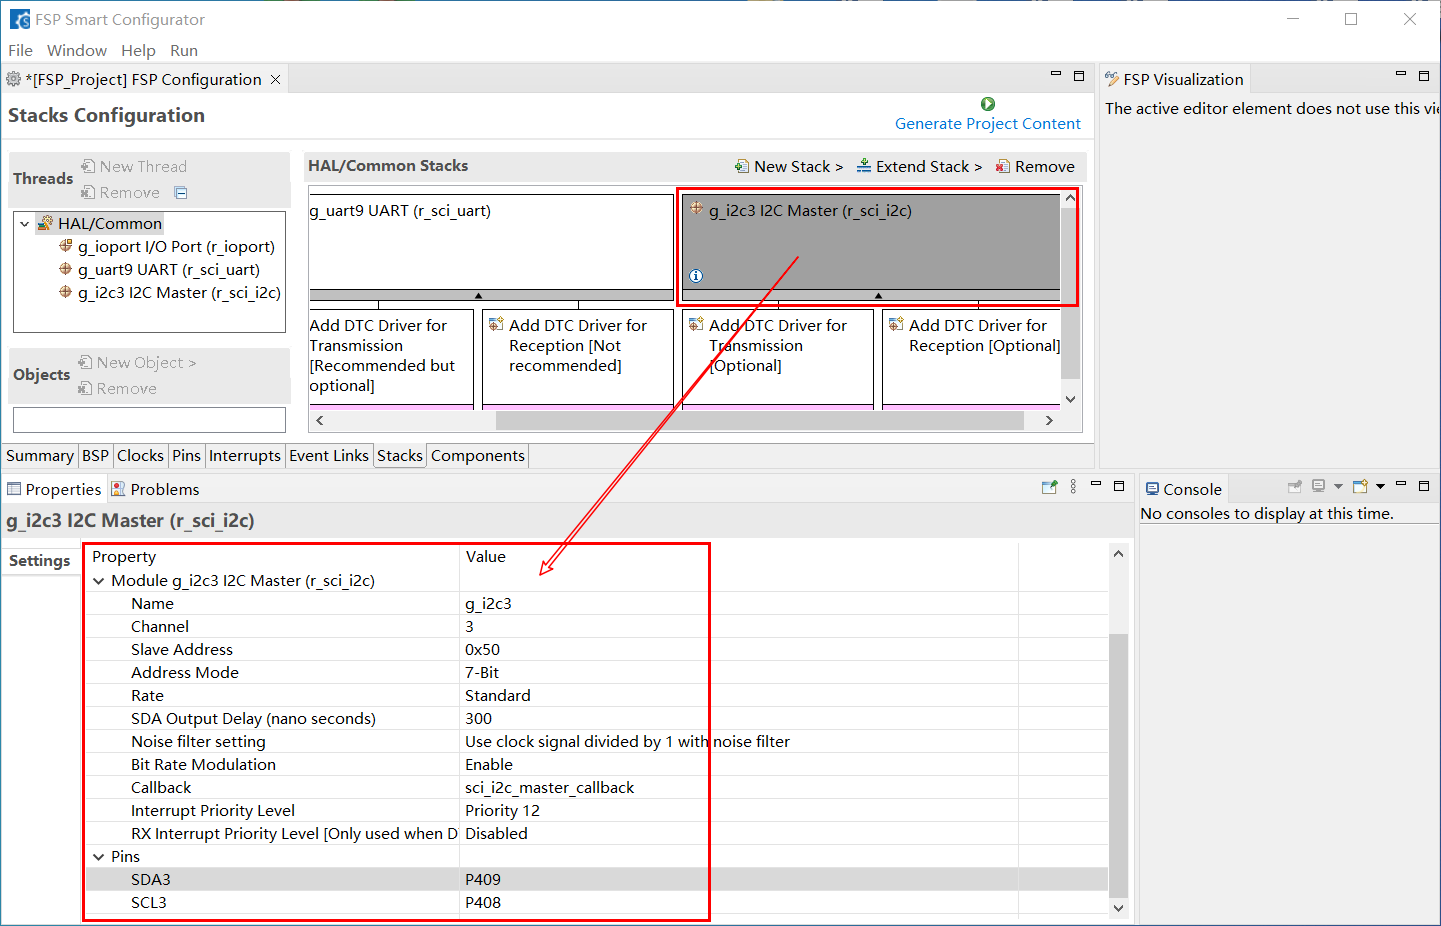Maximize the FSP Visualization view
The image size is (1441, 926).
point(1424,76)
